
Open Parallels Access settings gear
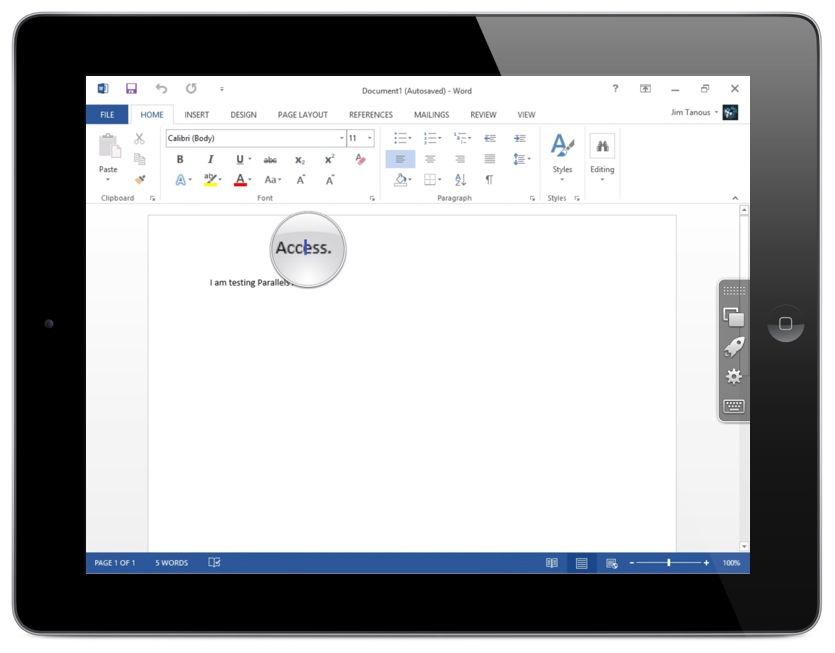[734, 377]
